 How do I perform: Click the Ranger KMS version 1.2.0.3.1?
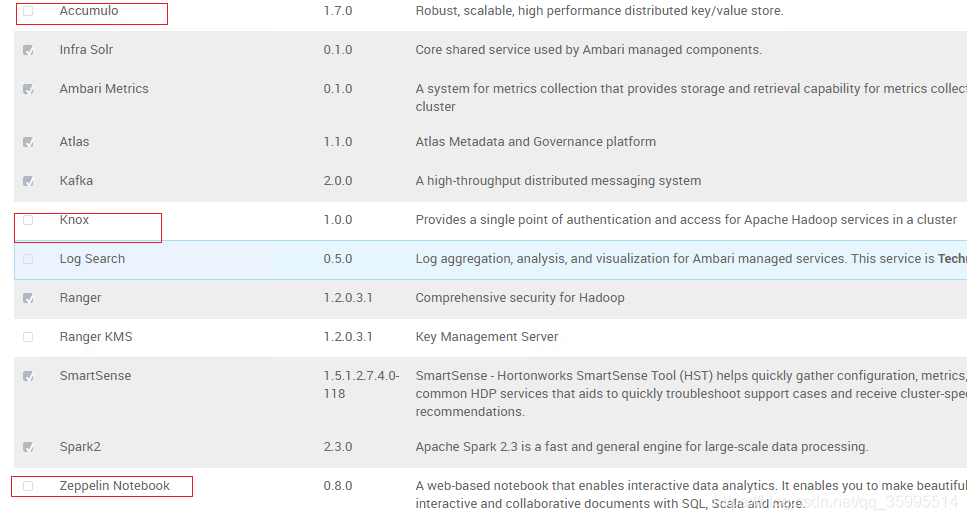(348, 337)
